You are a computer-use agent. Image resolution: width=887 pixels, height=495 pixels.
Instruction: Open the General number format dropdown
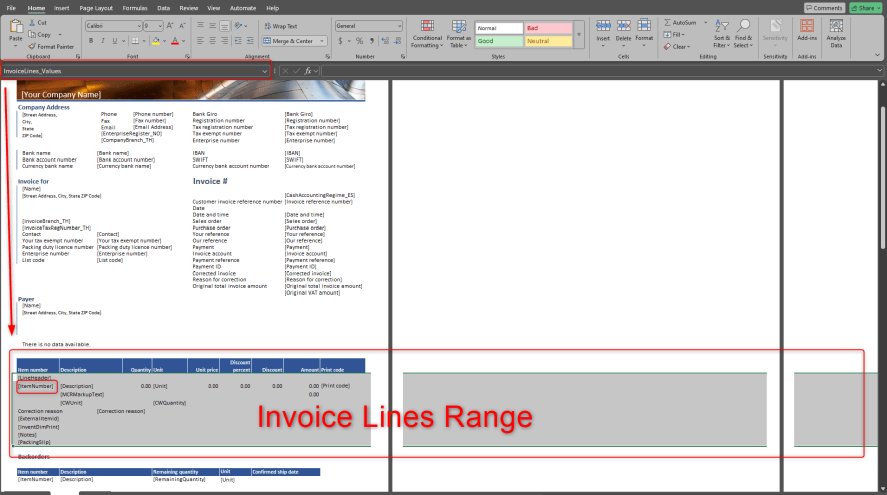(369, 25)
